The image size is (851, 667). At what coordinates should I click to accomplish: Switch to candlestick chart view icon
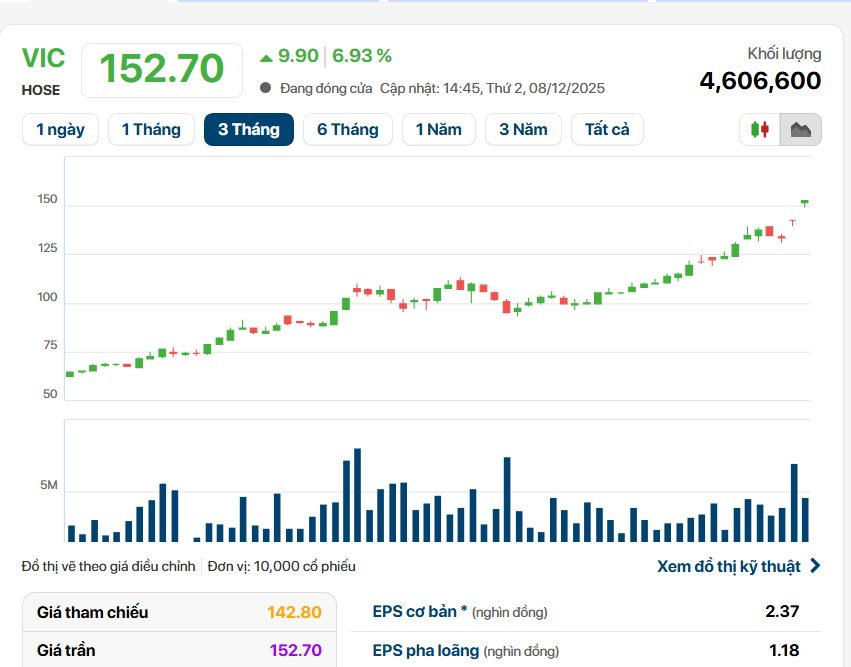click(x=760, y=130)
